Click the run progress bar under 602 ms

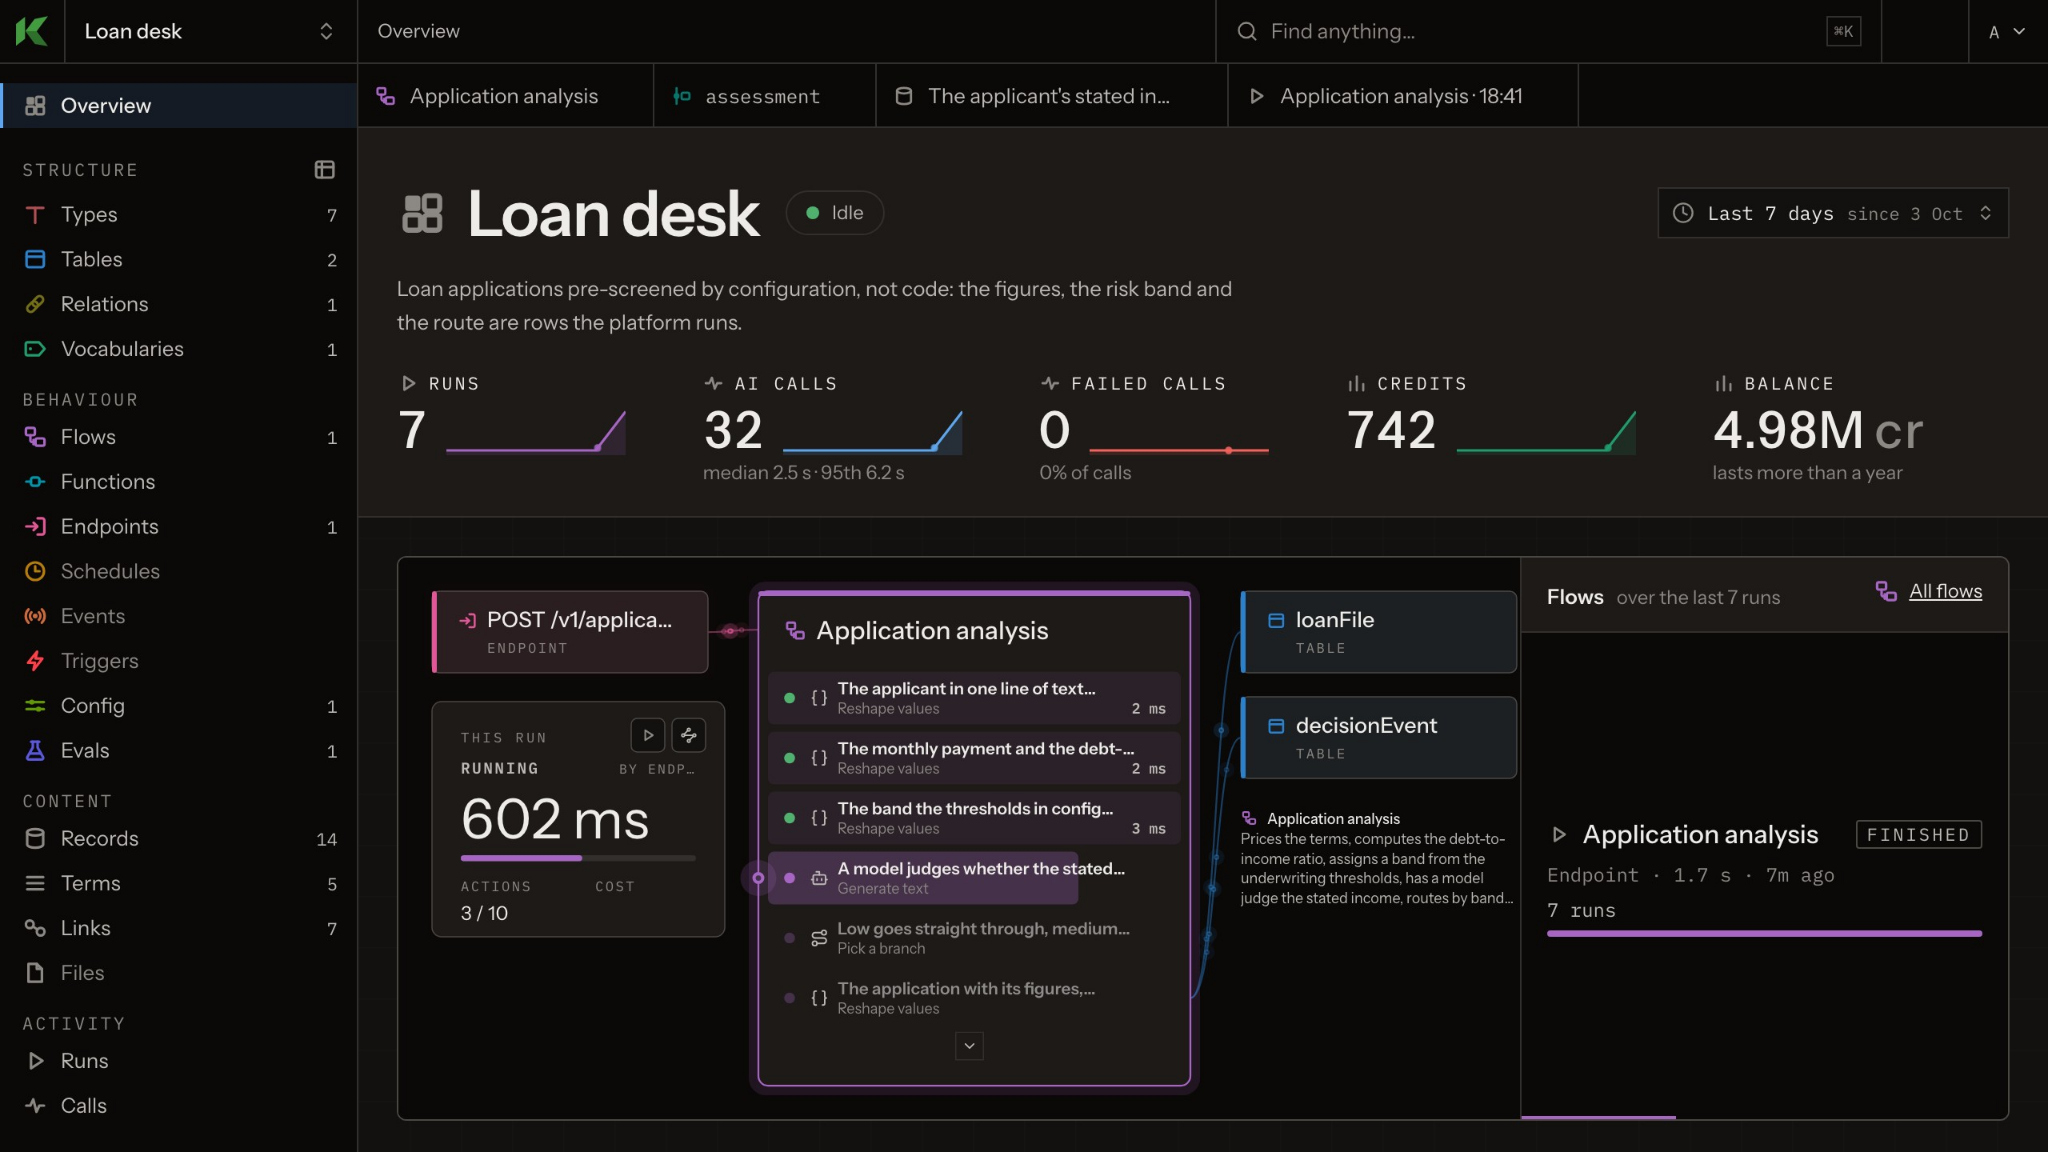pyautogui.click(x=578, y=858)
